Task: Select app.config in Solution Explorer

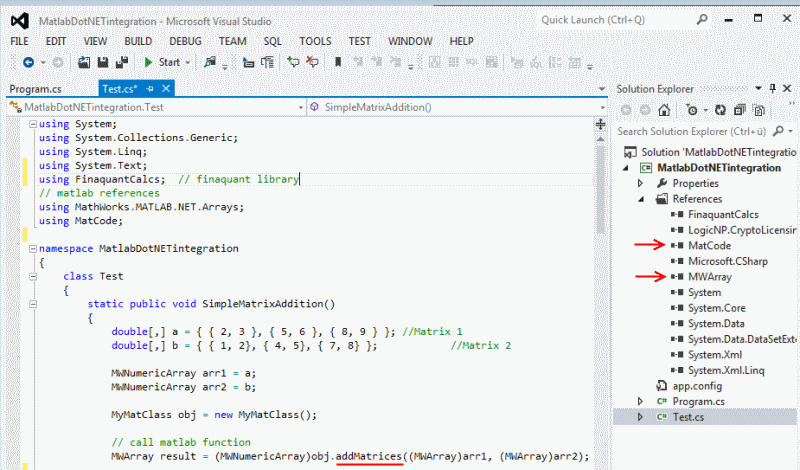Action: click(x=697, y=386)
